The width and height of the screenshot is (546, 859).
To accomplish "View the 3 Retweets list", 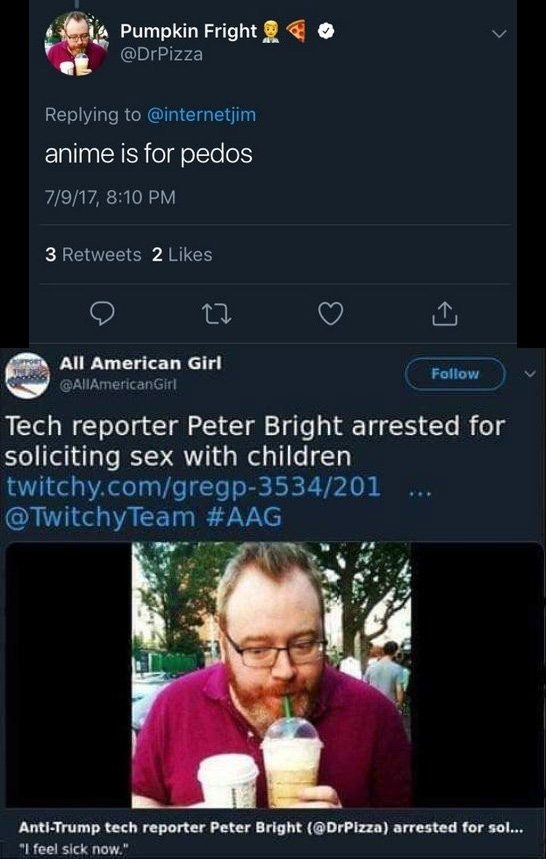I will [93, 255].
